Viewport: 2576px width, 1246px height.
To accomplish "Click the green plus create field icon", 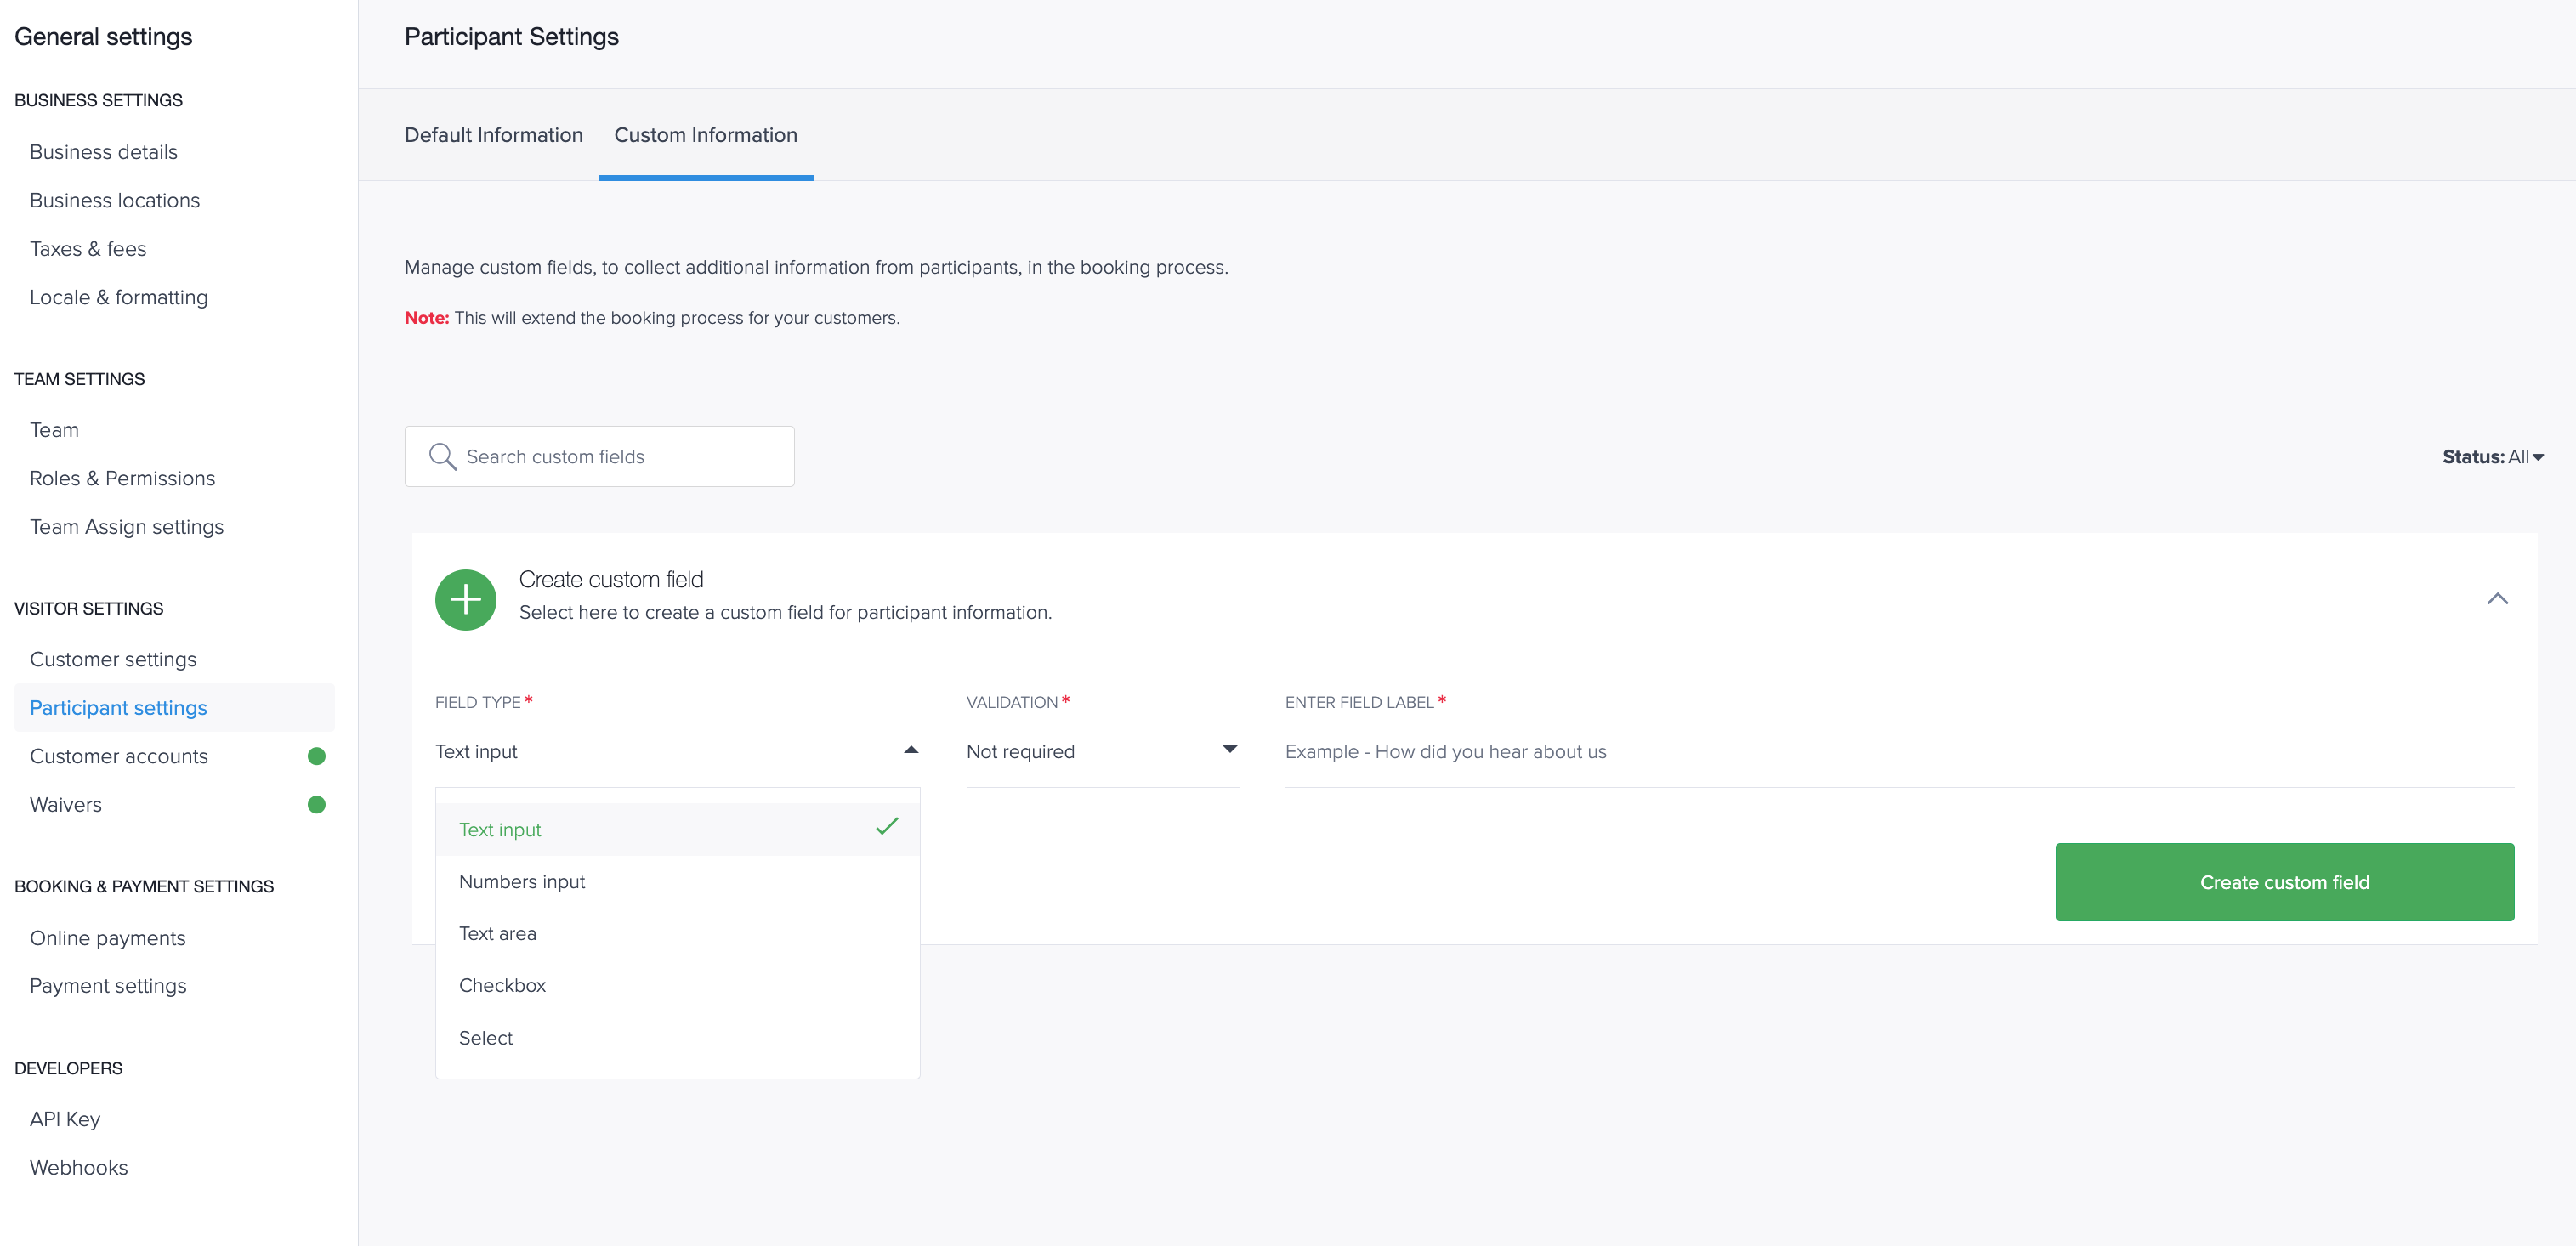I will (465, 599).
